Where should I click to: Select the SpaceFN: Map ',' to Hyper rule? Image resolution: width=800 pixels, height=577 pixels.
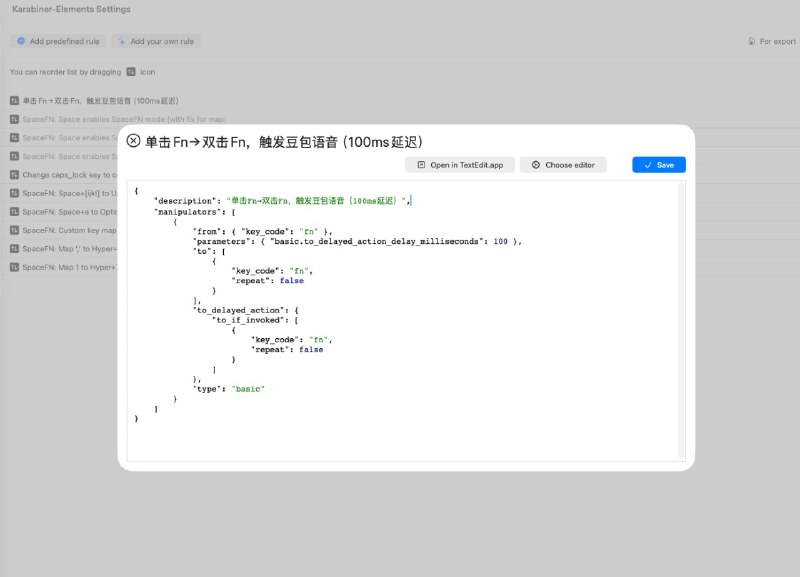[x=69, y=248]
